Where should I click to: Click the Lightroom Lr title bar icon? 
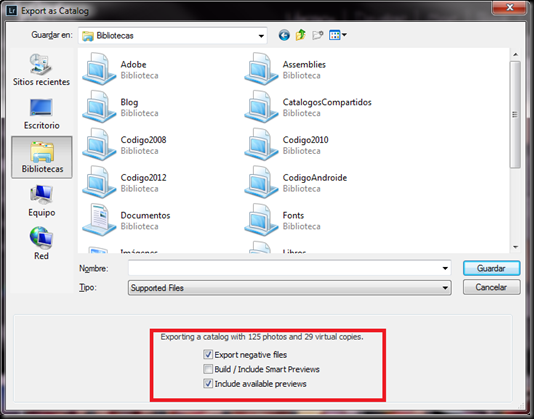[12, 11]
